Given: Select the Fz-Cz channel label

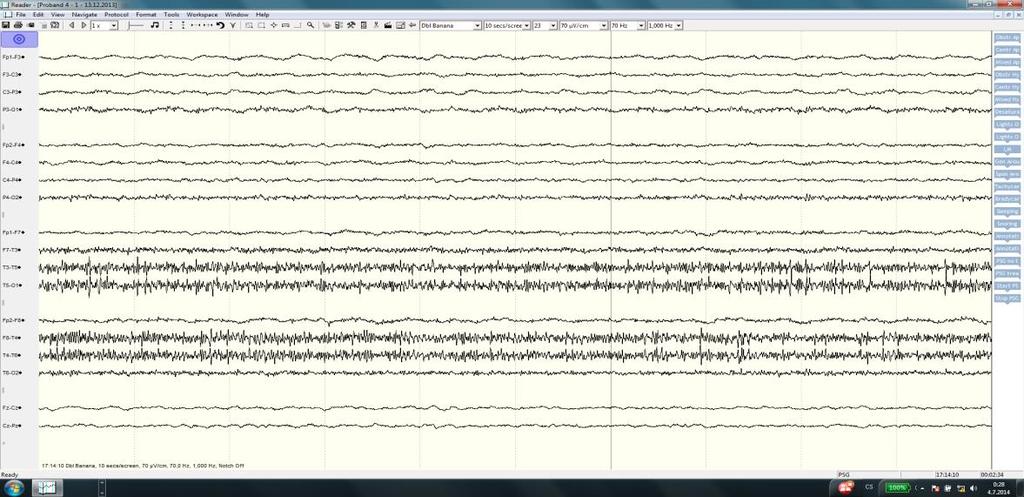Looking at the screenshot, I should coord(12,408).
